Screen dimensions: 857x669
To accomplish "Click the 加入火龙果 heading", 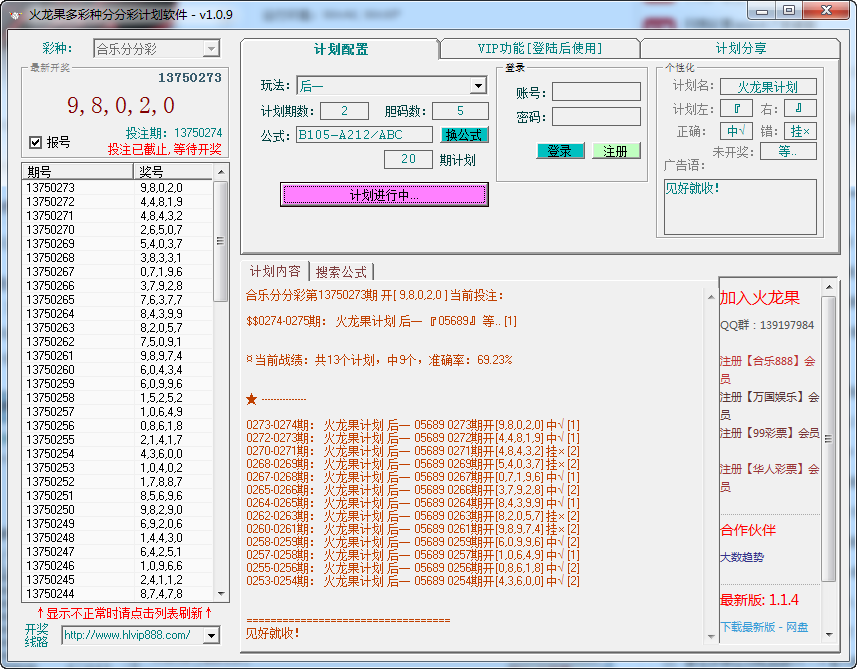I will click(759, 298).
